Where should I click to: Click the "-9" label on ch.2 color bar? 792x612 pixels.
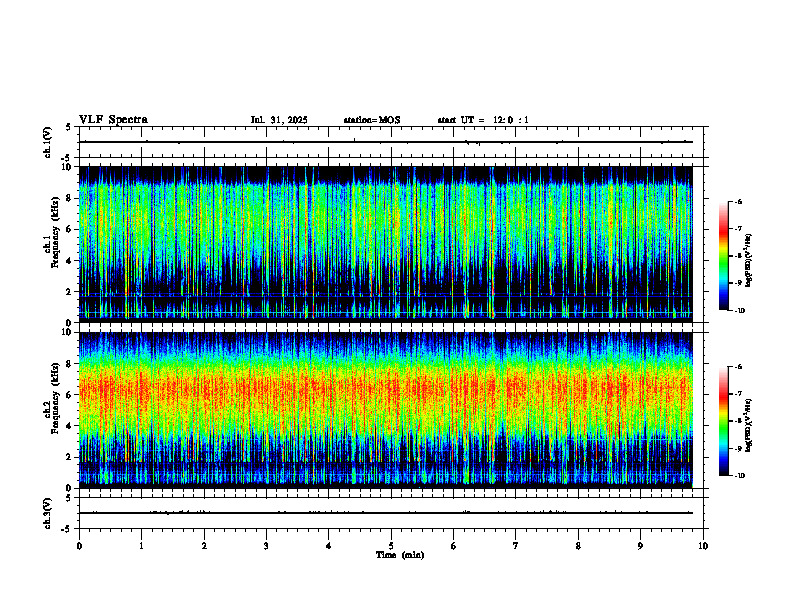738,448
